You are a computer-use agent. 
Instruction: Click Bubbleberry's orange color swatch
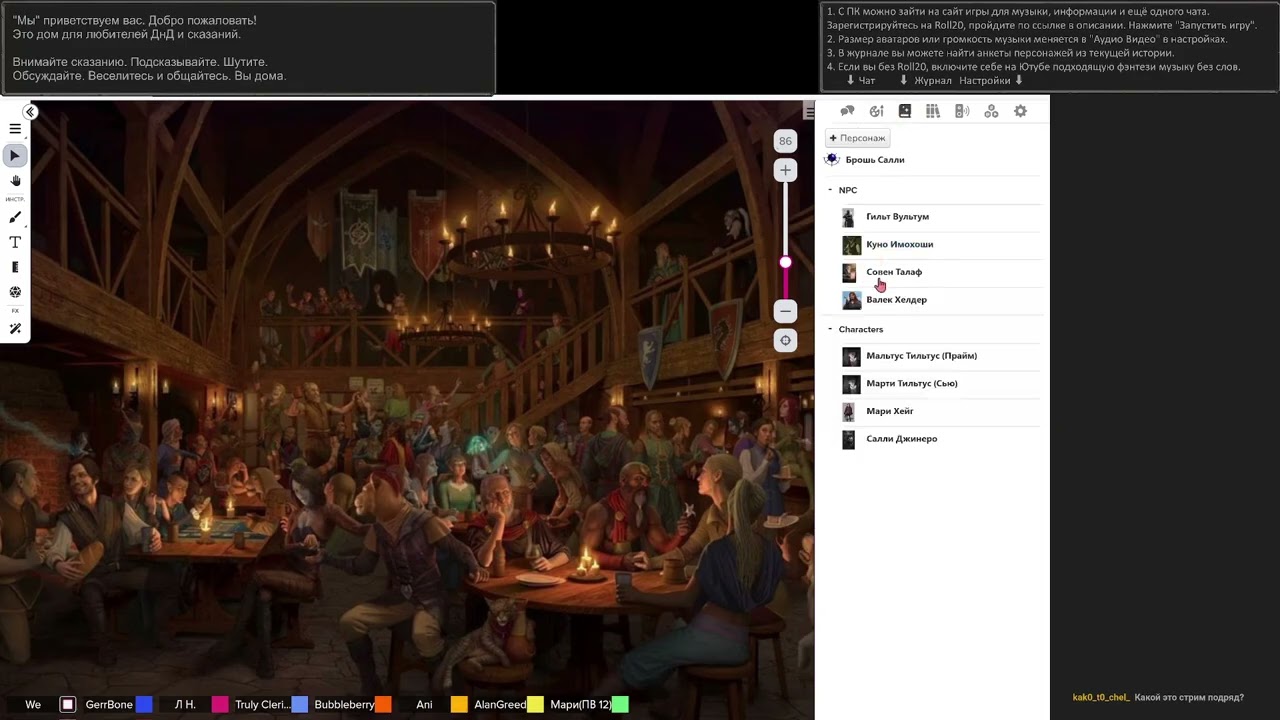point(383,705)
